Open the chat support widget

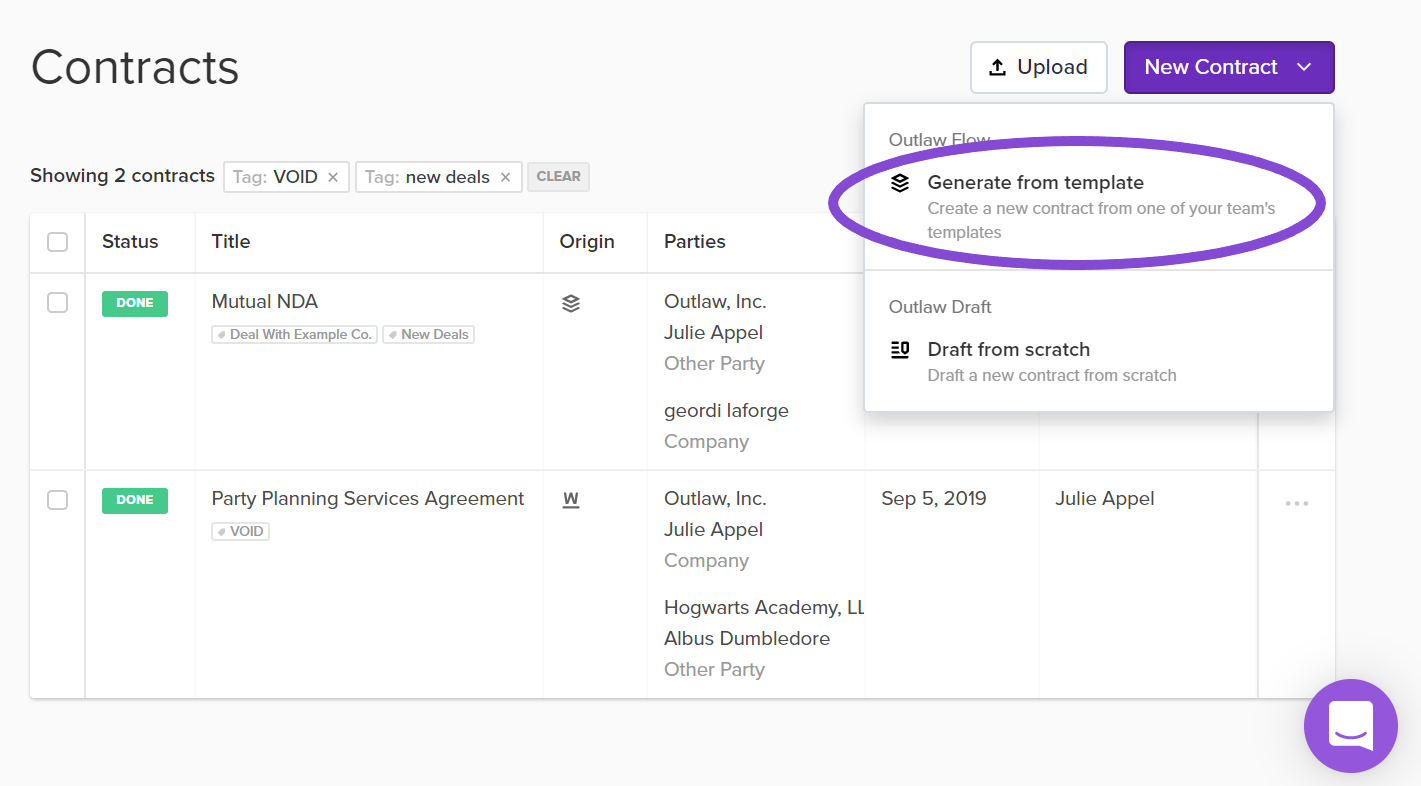1351,726
